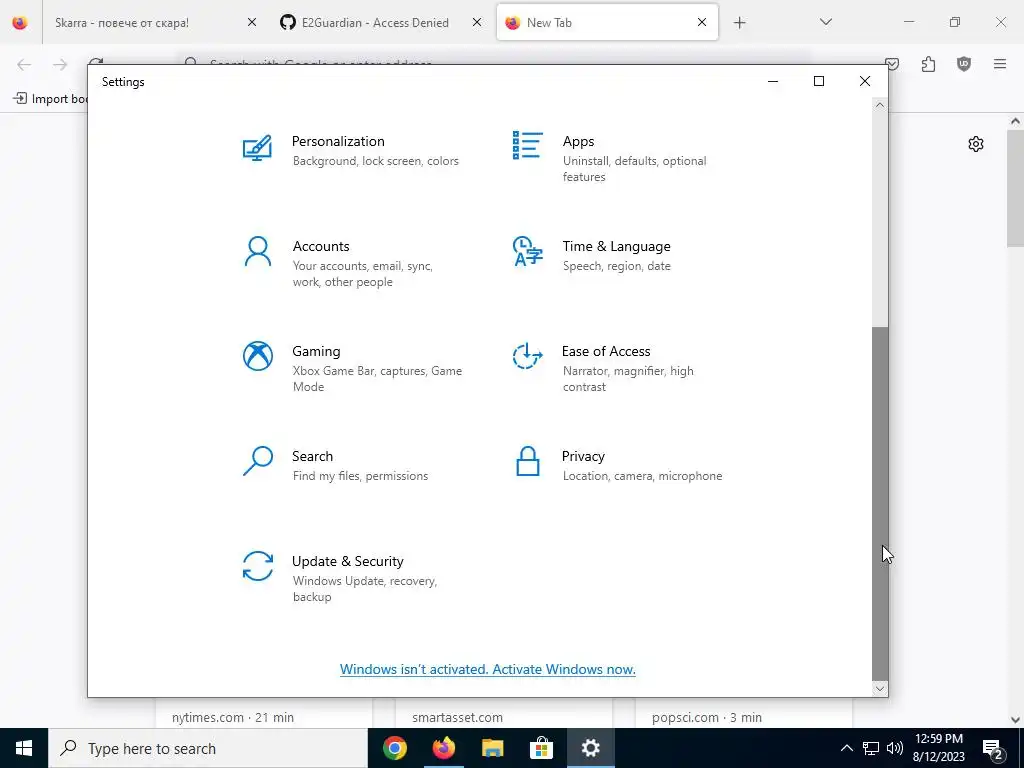The height and width of the screenshot is (768, 1024).
Task: Open Microsoft Store from the taskbar
Action: click(541, 748)
